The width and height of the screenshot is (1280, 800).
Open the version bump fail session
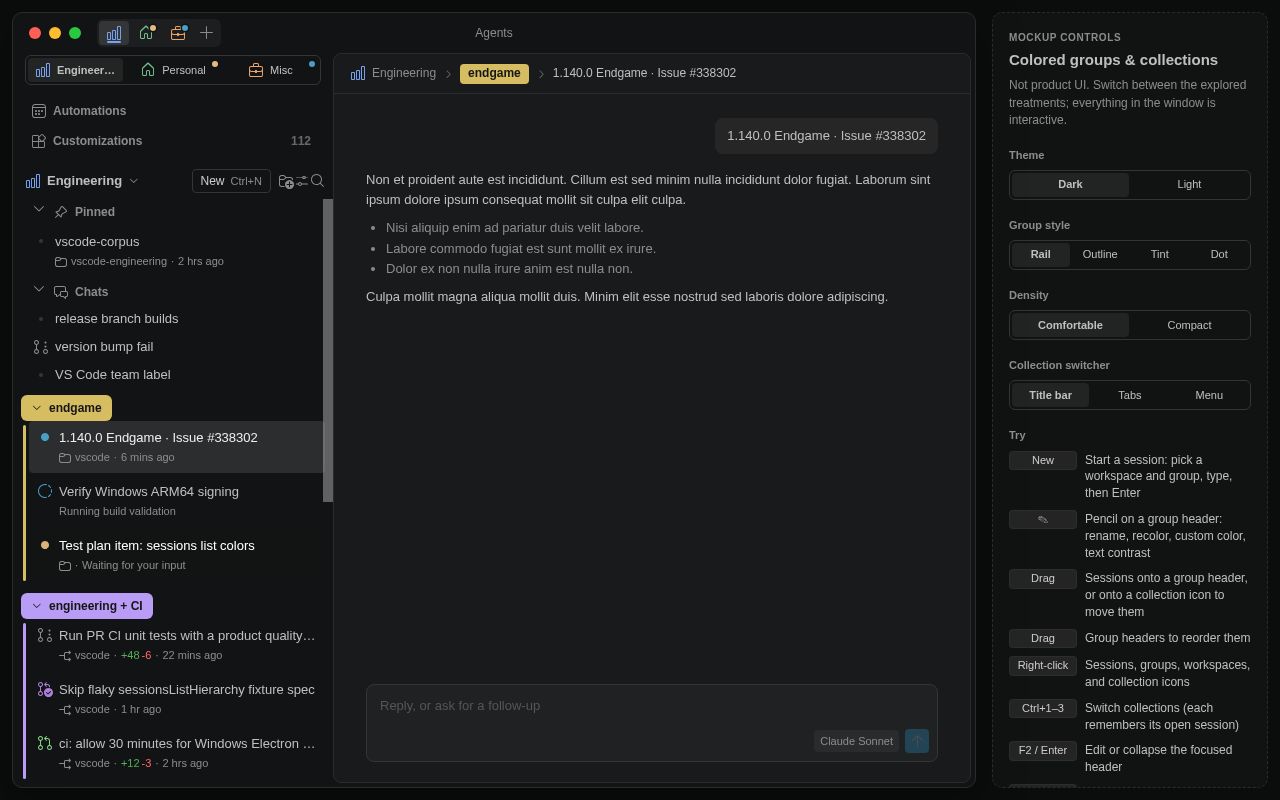coord(175,347)
